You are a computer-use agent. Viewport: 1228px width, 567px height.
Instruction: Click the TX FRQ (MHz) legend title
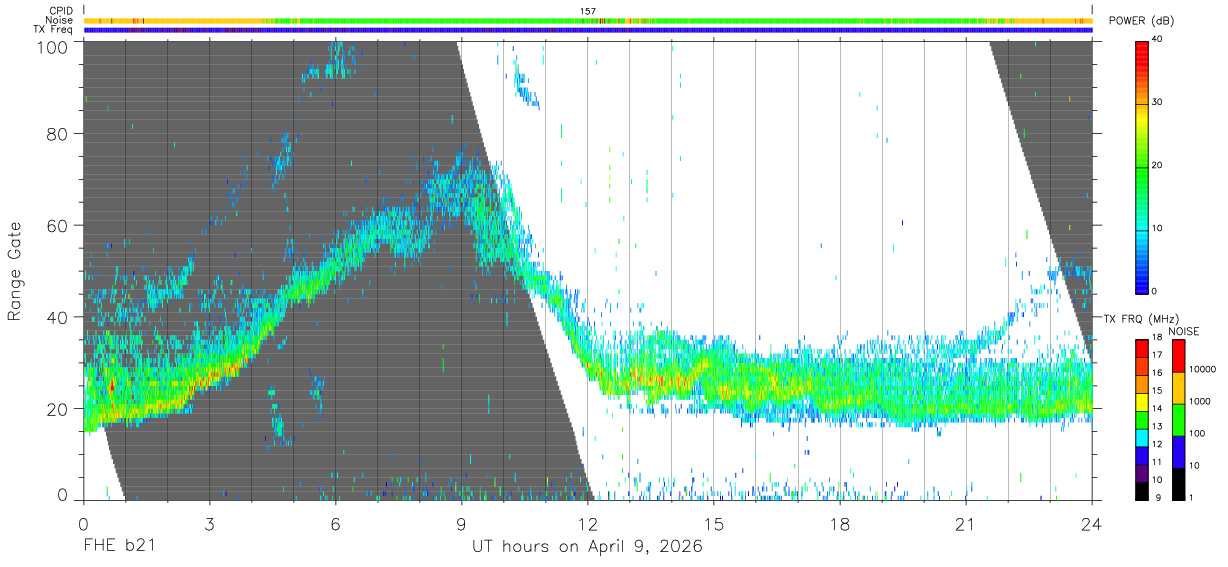(x=1140, y=318)
